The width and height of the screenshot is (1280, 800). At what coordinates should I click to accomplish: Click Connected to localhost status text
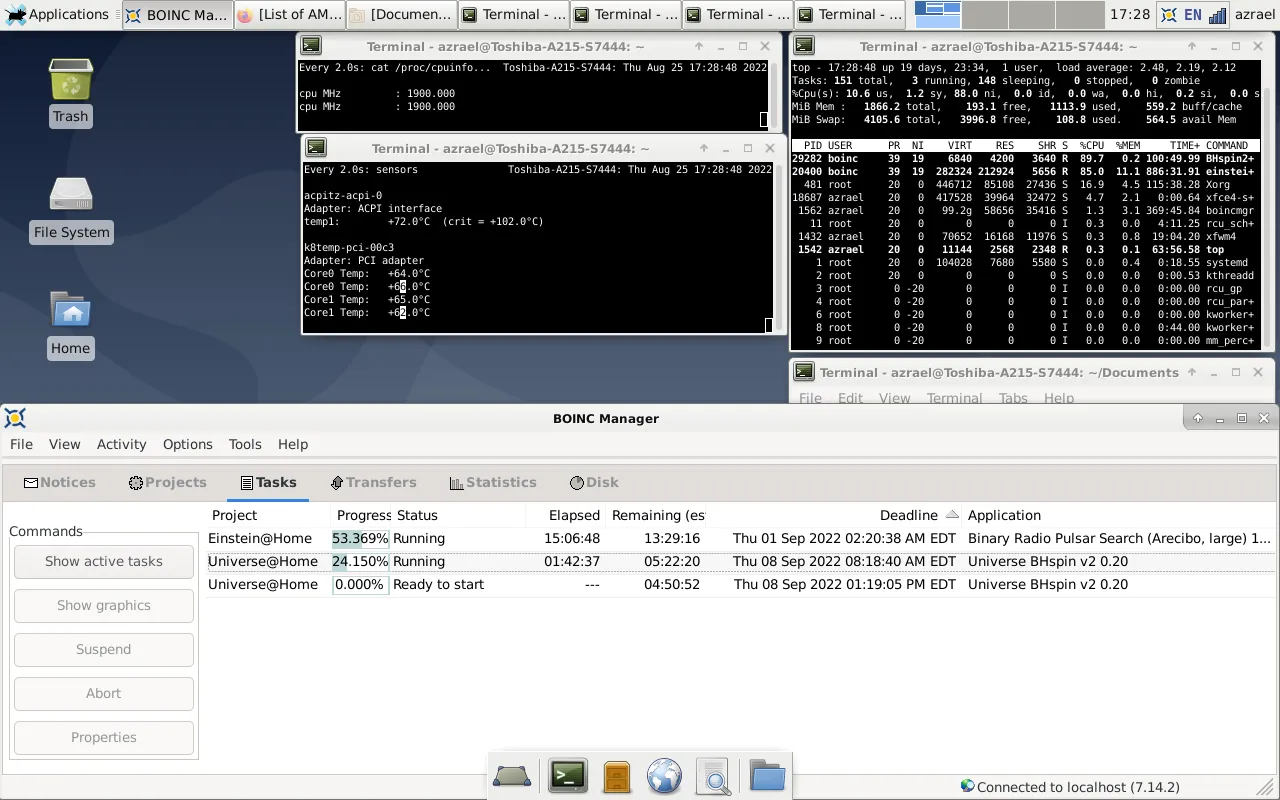(x=1078, y=787)
